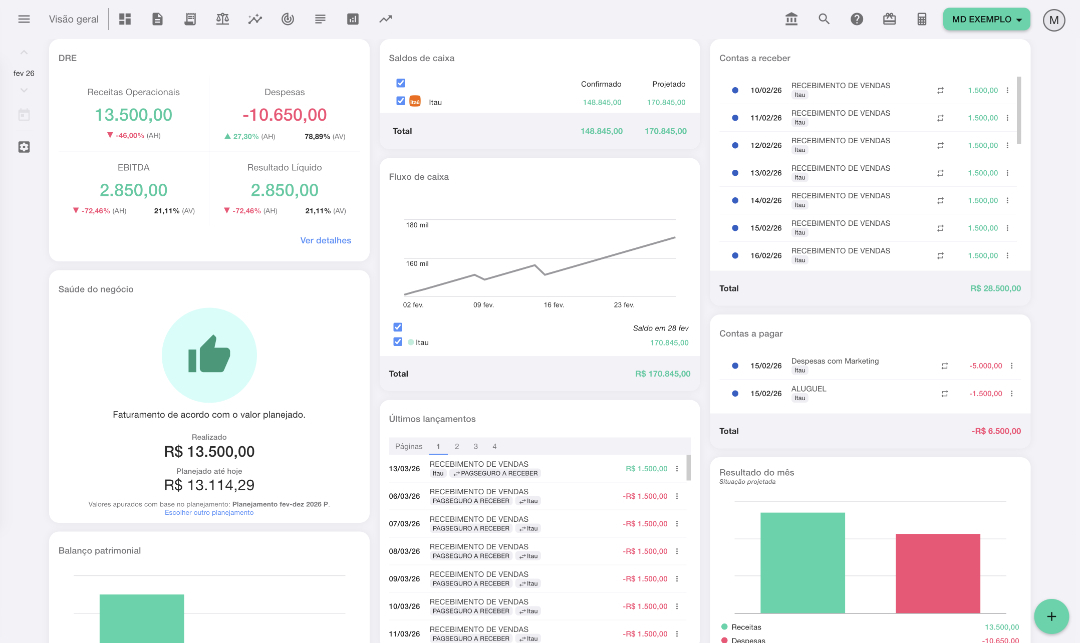1080x643 pixels.
Task: Open the MD EXEMPLO company dropdown
Action: [986, 20]
